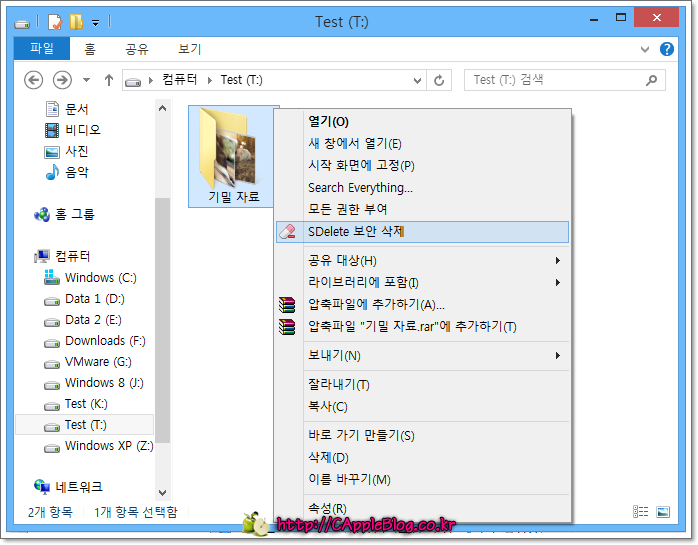698x545 pixels.
Task: Go back with the Back arrow
Action: coord(33,80)
